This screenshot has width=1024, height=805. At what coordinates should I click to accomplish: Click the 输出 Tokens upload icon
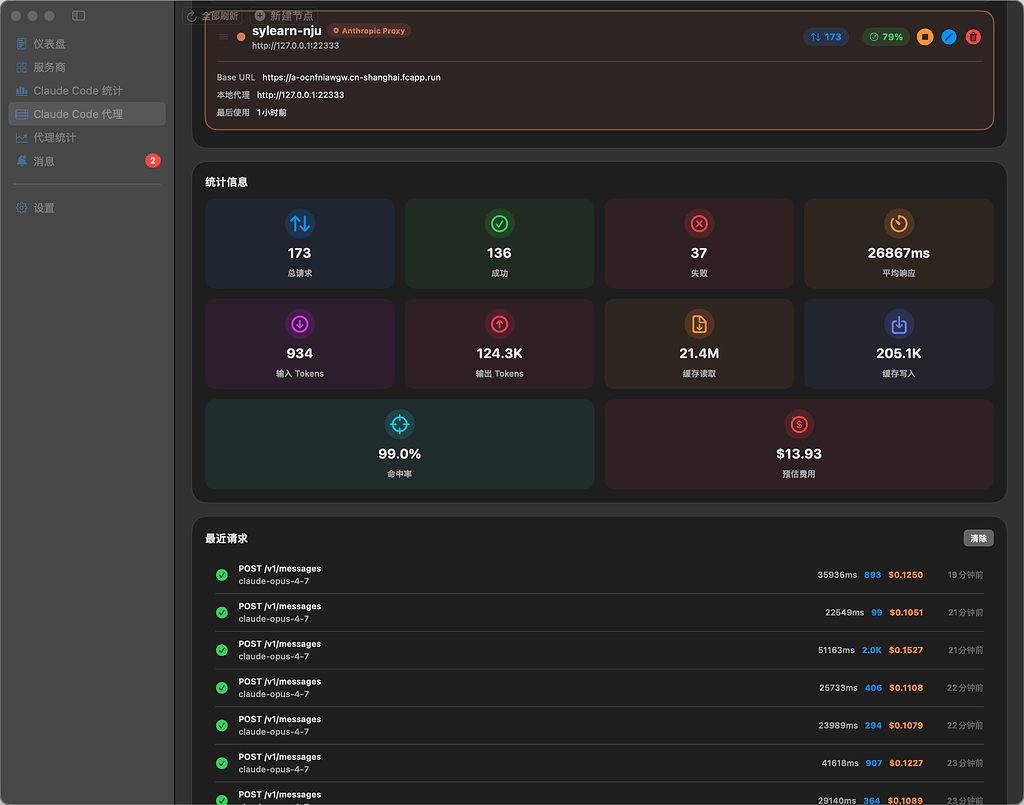500,324
